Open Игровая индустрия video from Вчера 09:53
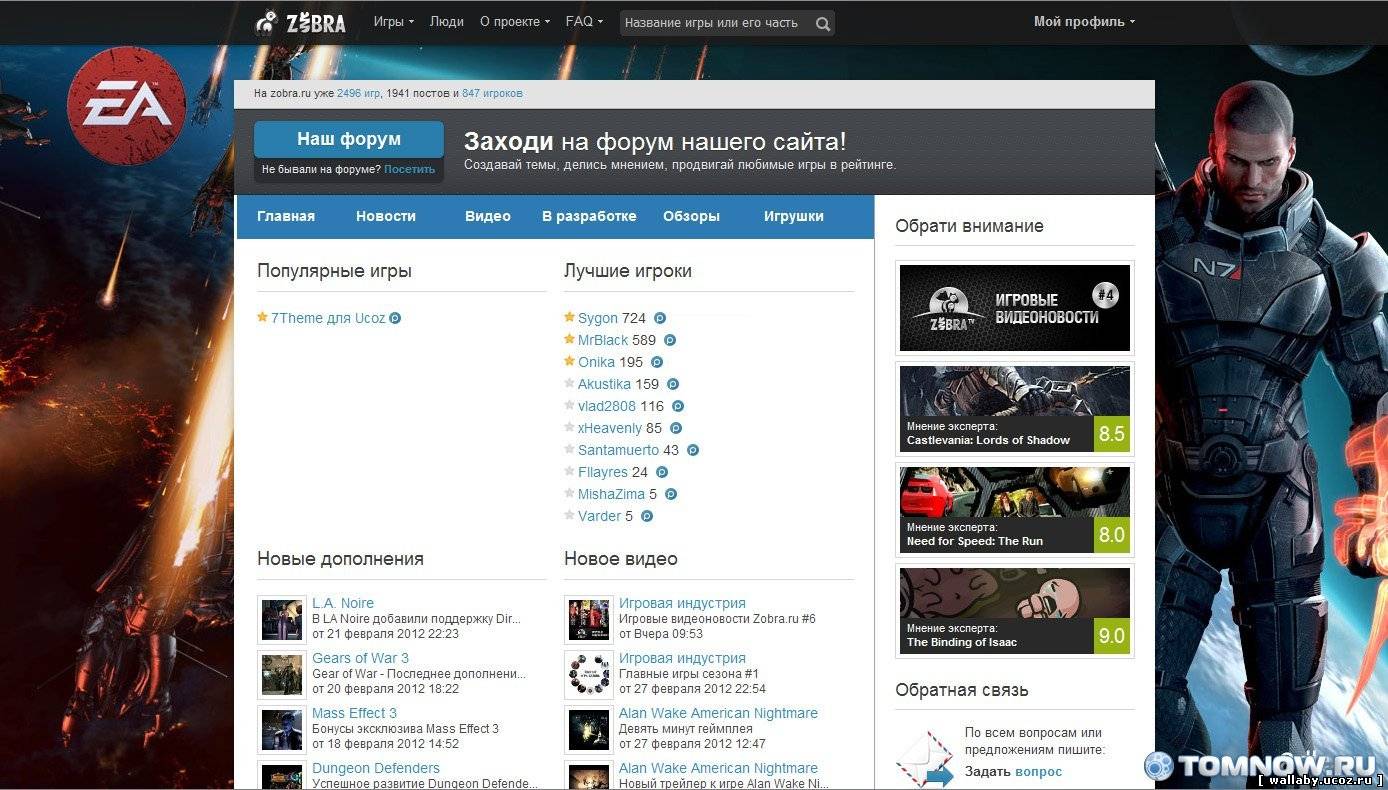The width and height of the screenshot is (1388, 790). coord(682,603)
